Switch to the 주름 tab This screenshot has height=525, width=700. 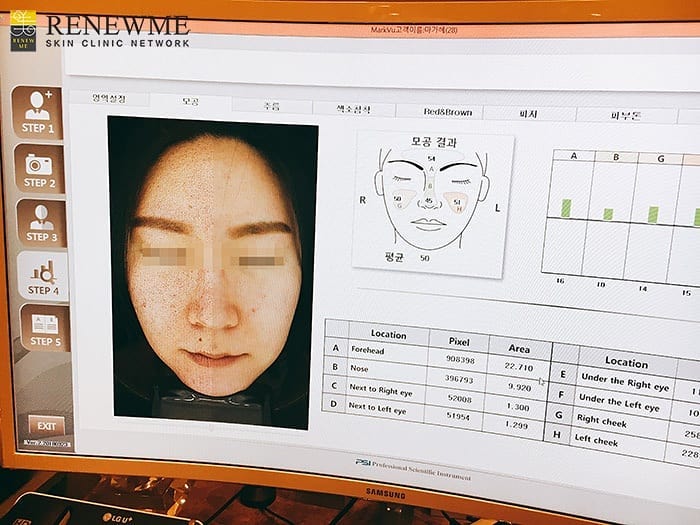click(x=271, y=106)
